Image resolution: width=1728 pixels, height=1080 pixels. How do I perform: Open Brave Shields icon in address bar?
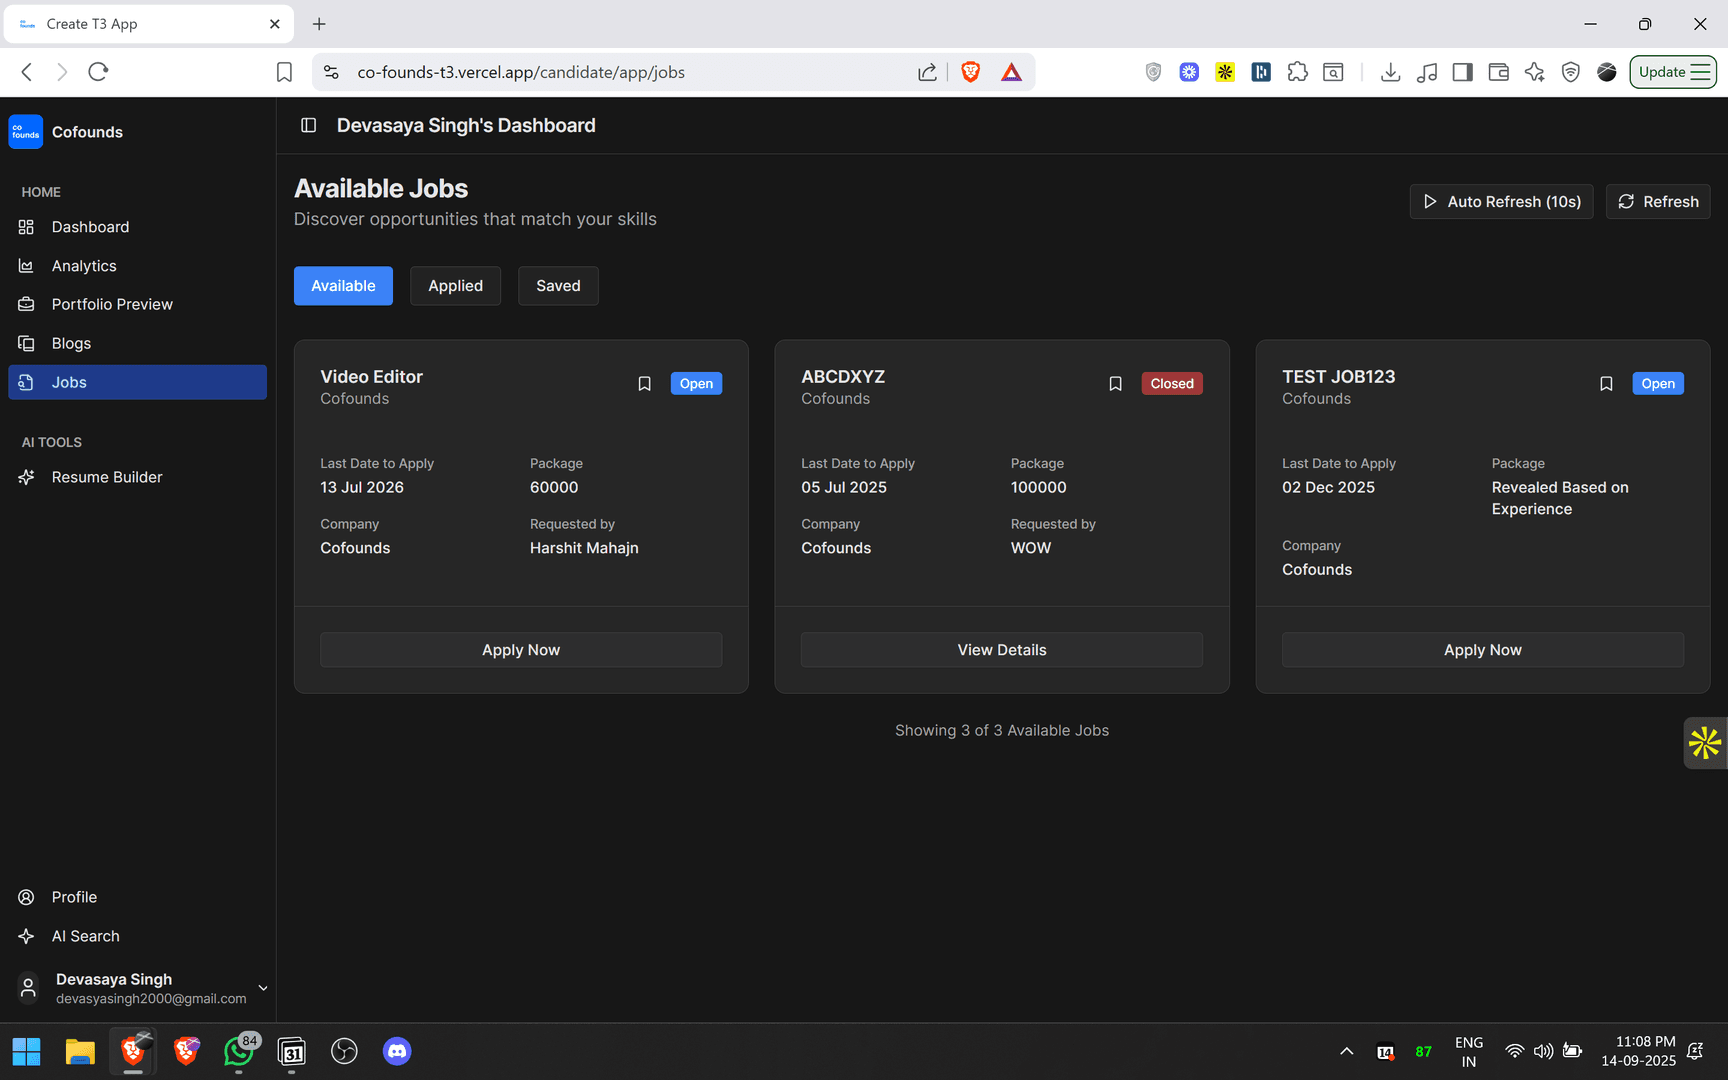point(970,72)
